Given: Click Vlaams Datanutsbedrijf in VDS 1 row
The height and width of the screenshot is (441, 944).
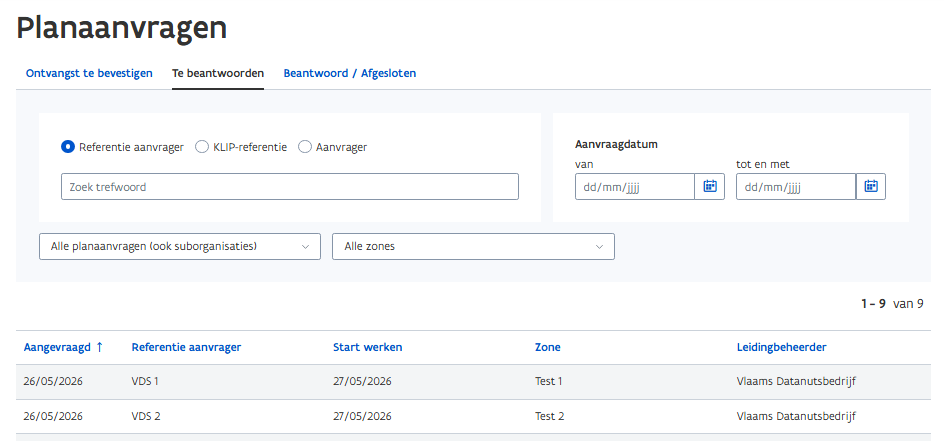Looking at the screenshot, I should coord(796,381).
